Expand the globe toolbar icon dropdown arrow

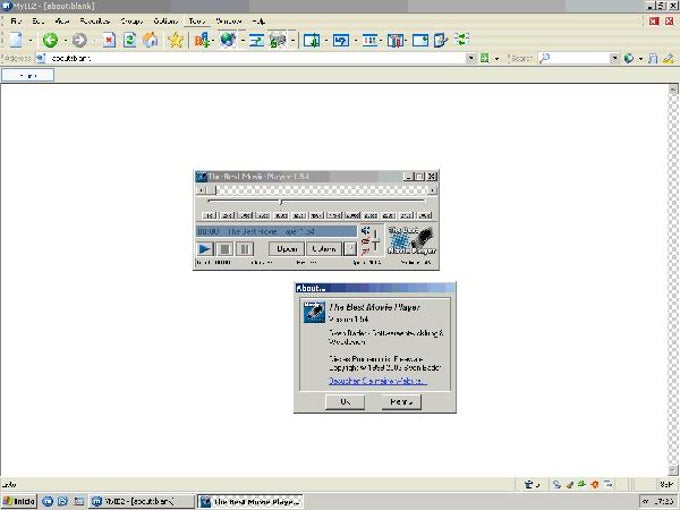[x=243, y=41]
